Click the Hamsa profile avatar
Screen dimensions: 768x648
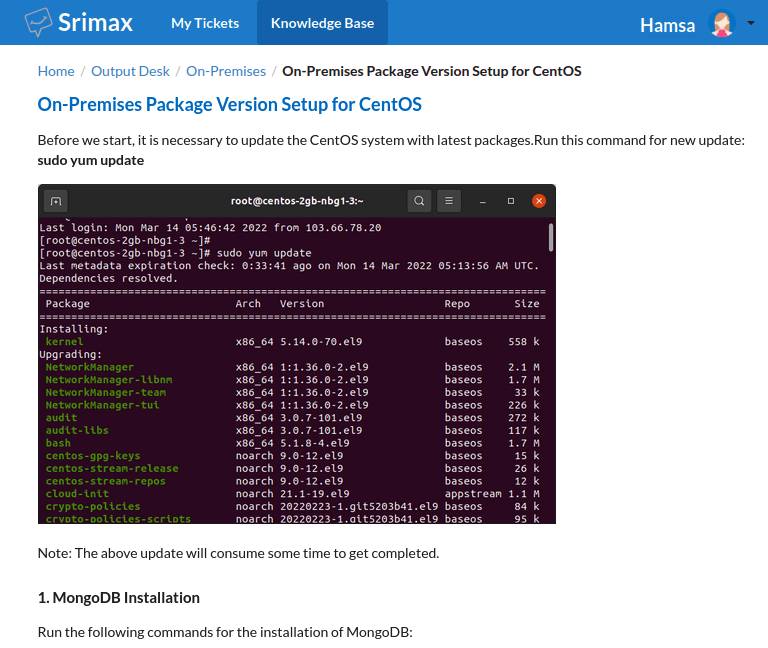721,24
